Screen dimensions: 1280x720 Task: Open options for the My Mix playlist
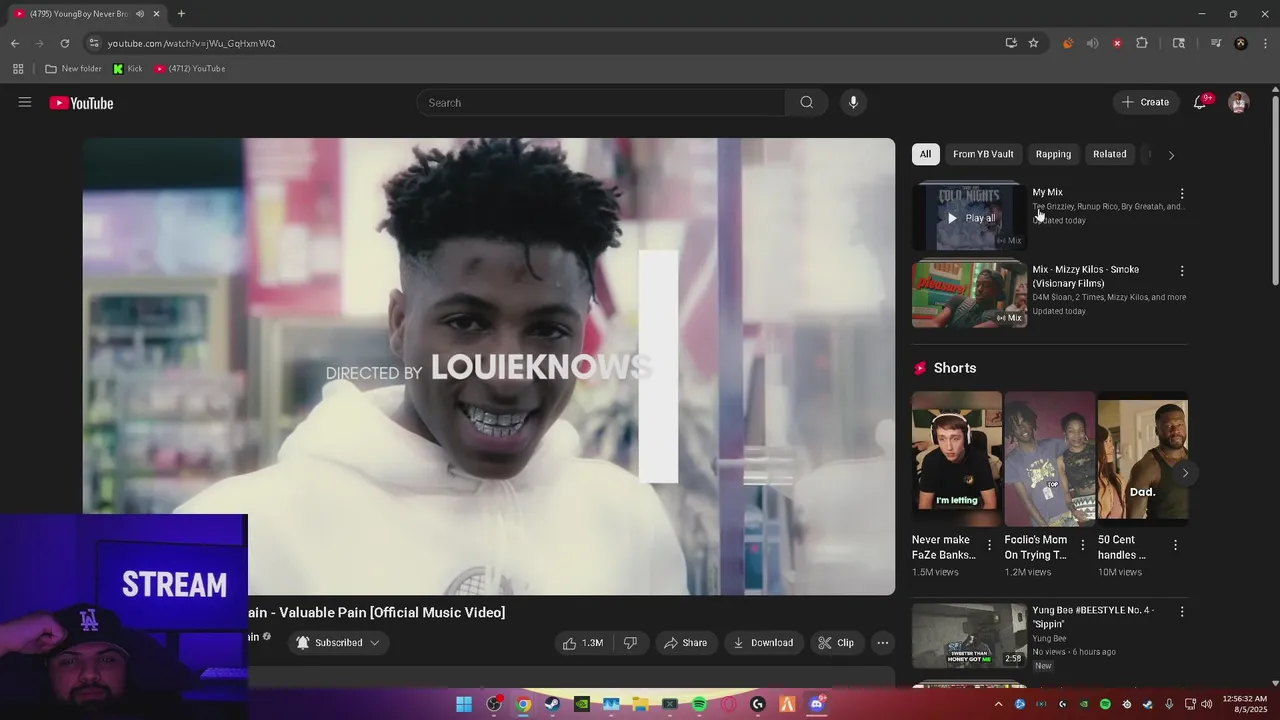pos(1182,194)
